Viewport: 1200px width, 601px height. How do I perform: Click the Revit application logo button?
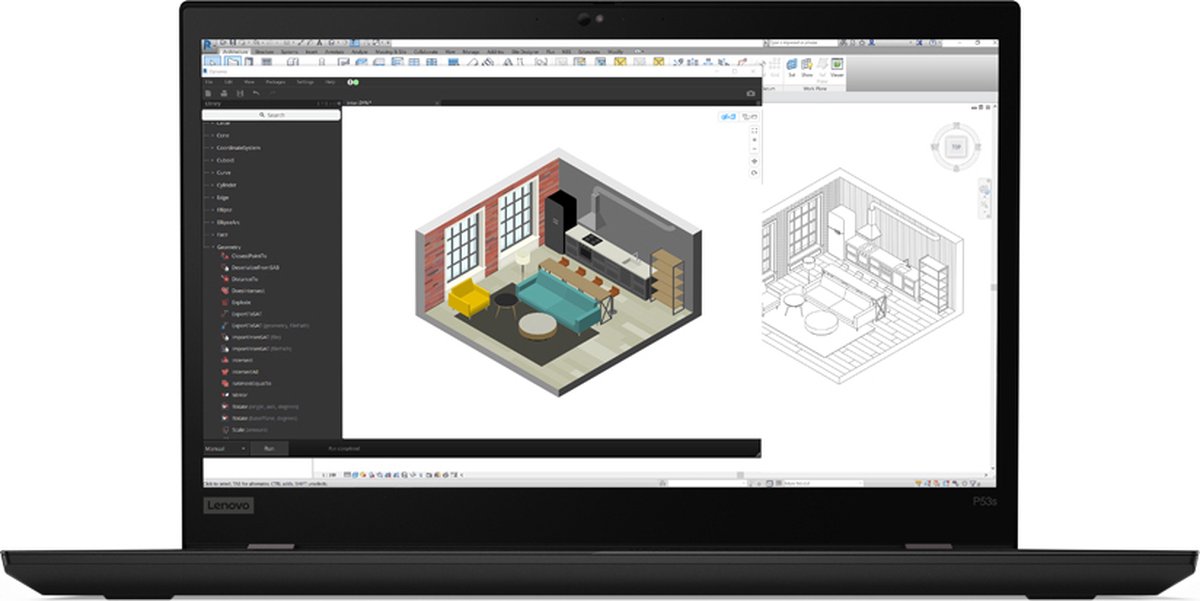pos(208,45)
